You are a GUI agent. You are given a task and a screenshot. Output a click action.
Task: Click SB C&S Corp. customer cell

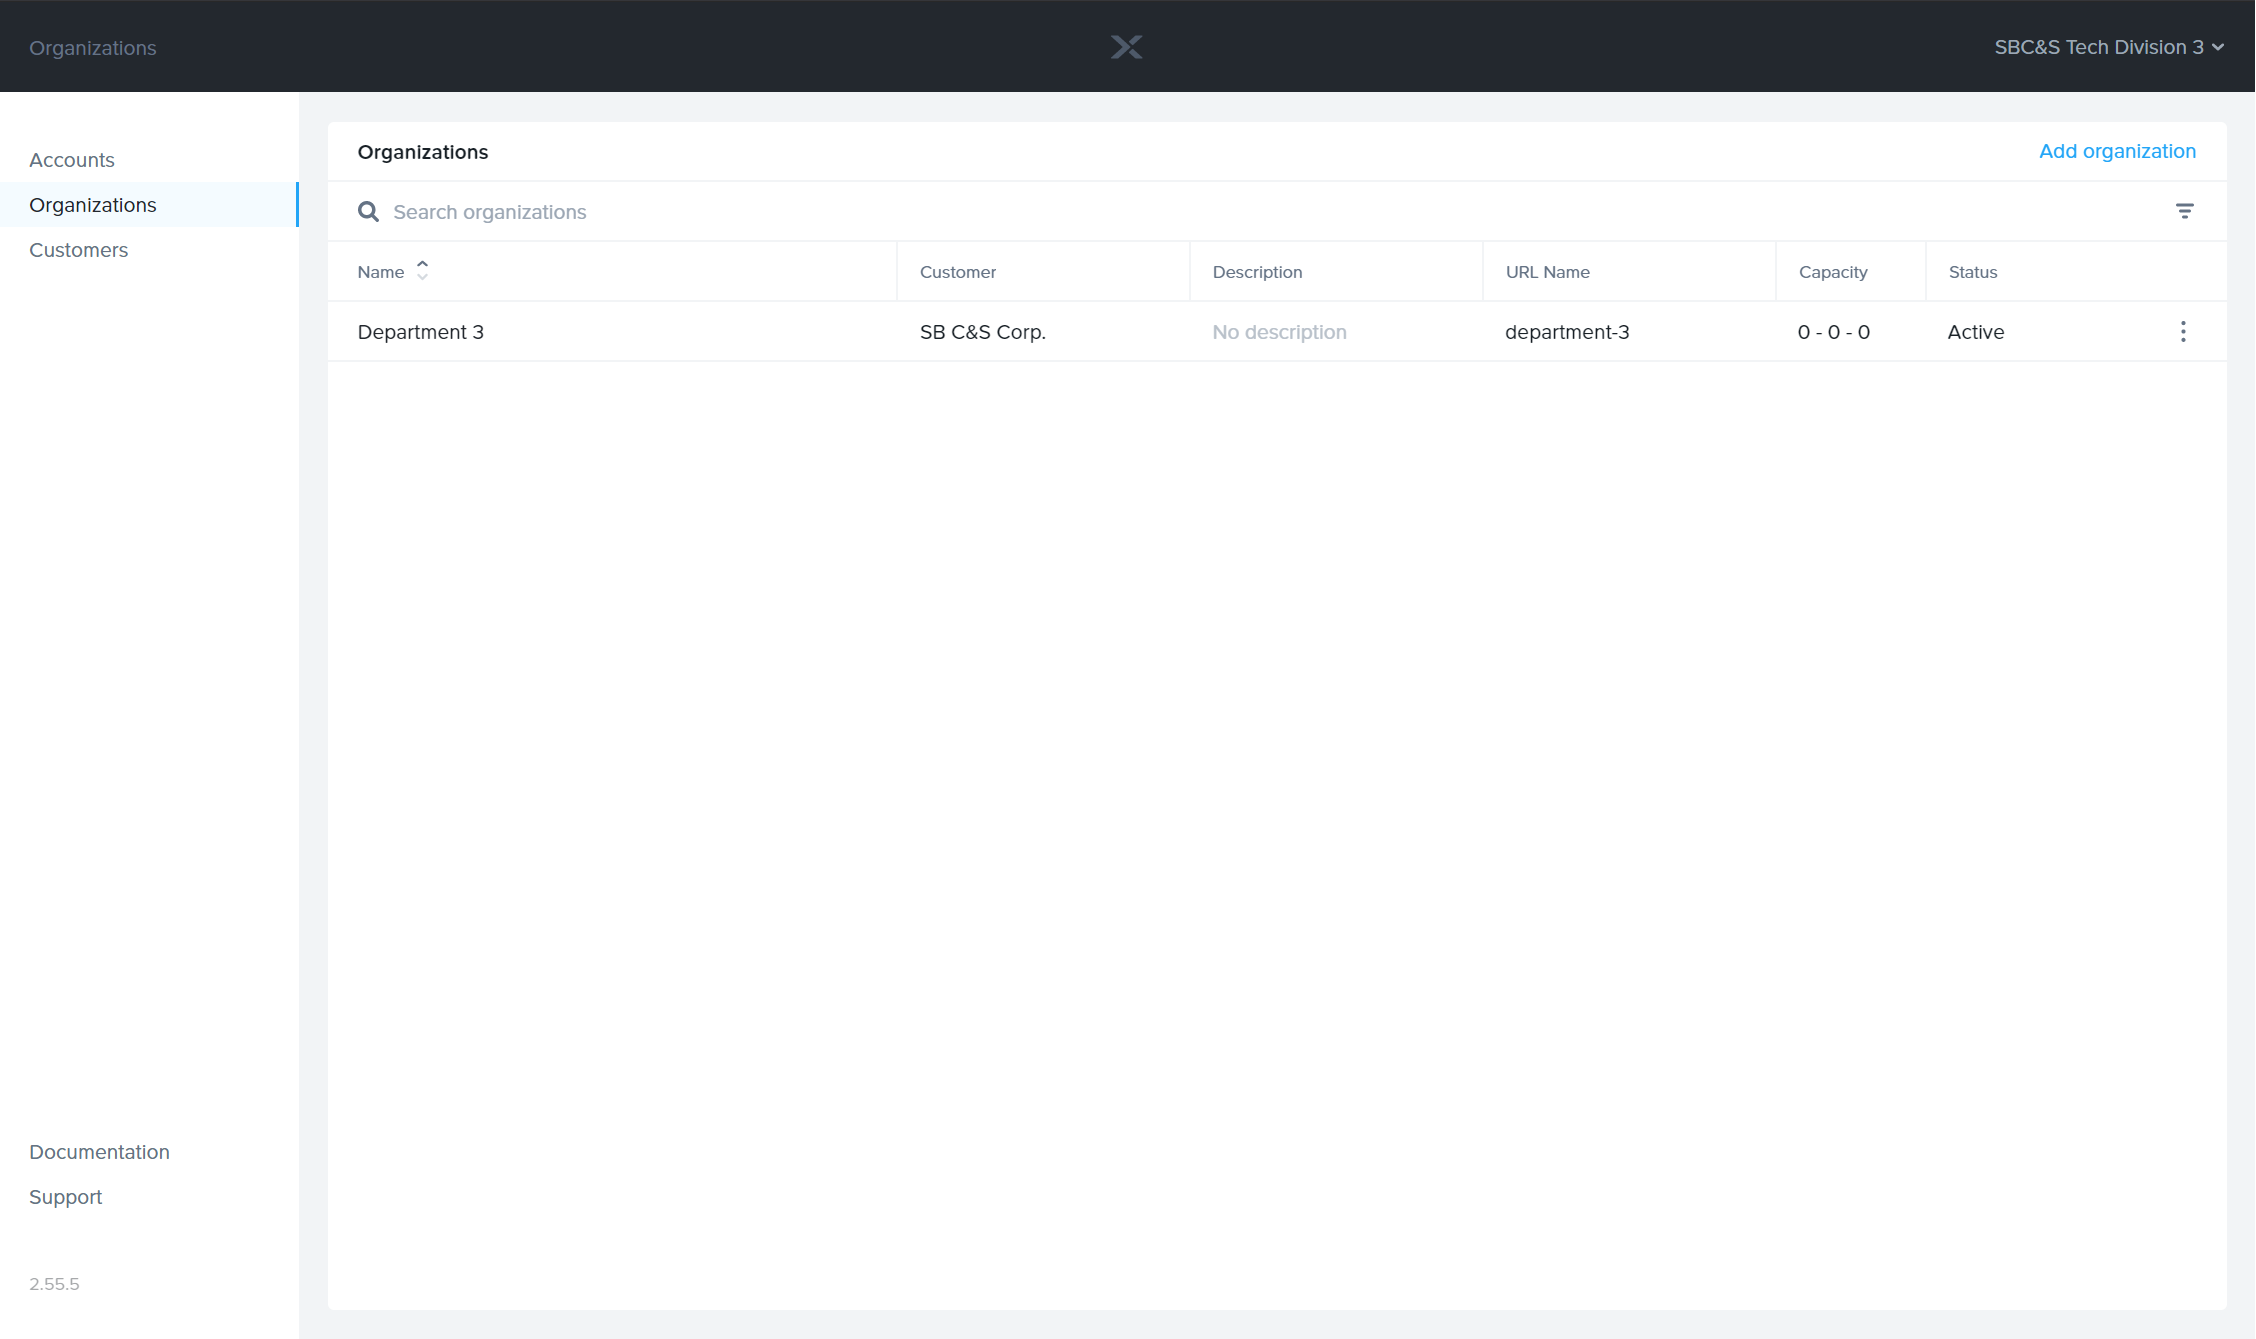(983, 332)
